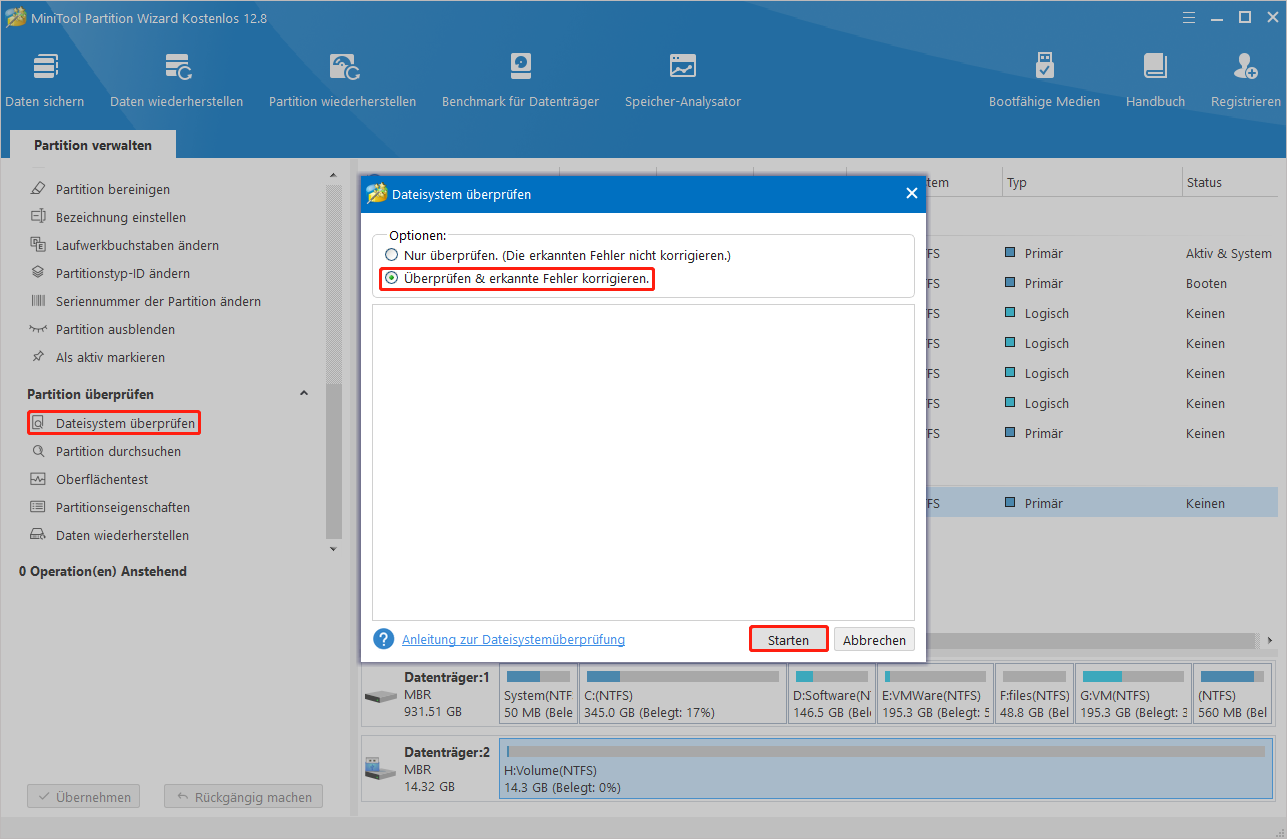1287x839 pixels.
Task: Click Dateisystem überprüfen in sidebar
Action: tap(113, 423)
